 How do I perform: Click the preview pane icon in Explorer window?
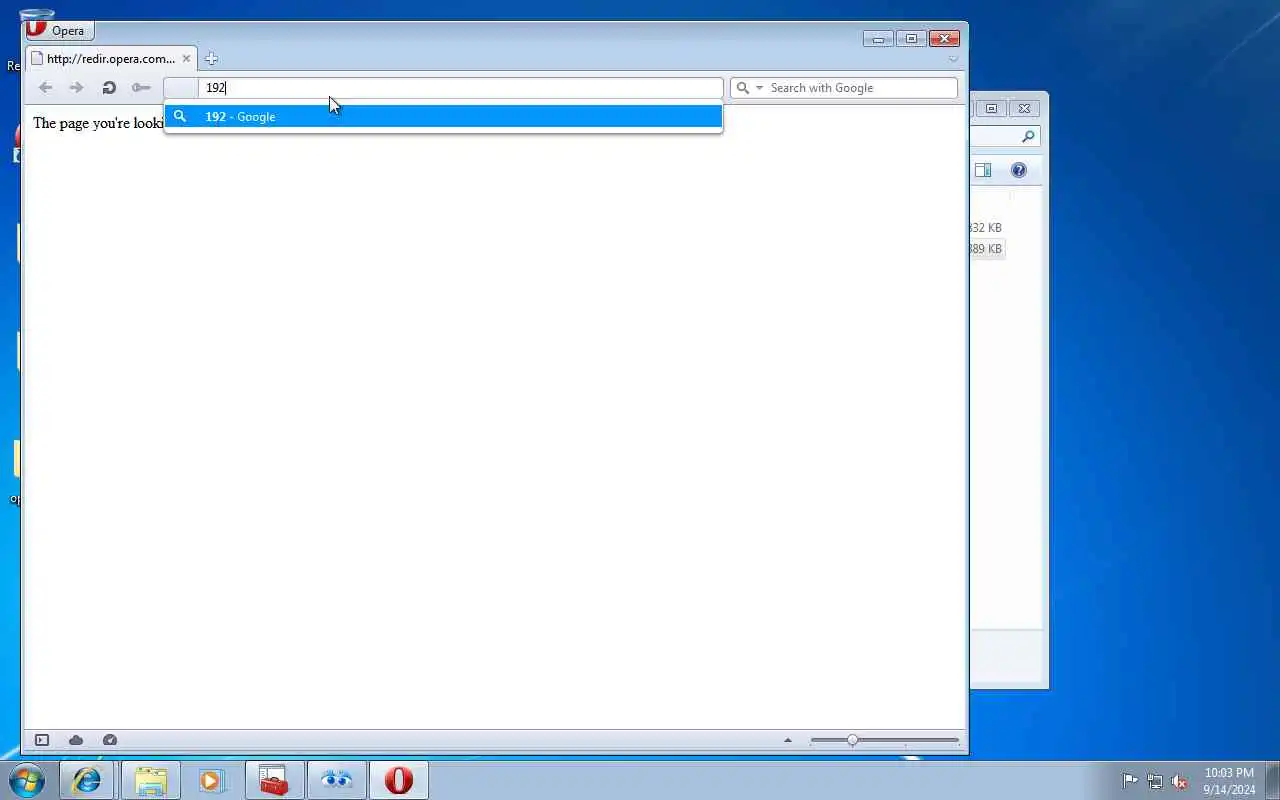983,170
